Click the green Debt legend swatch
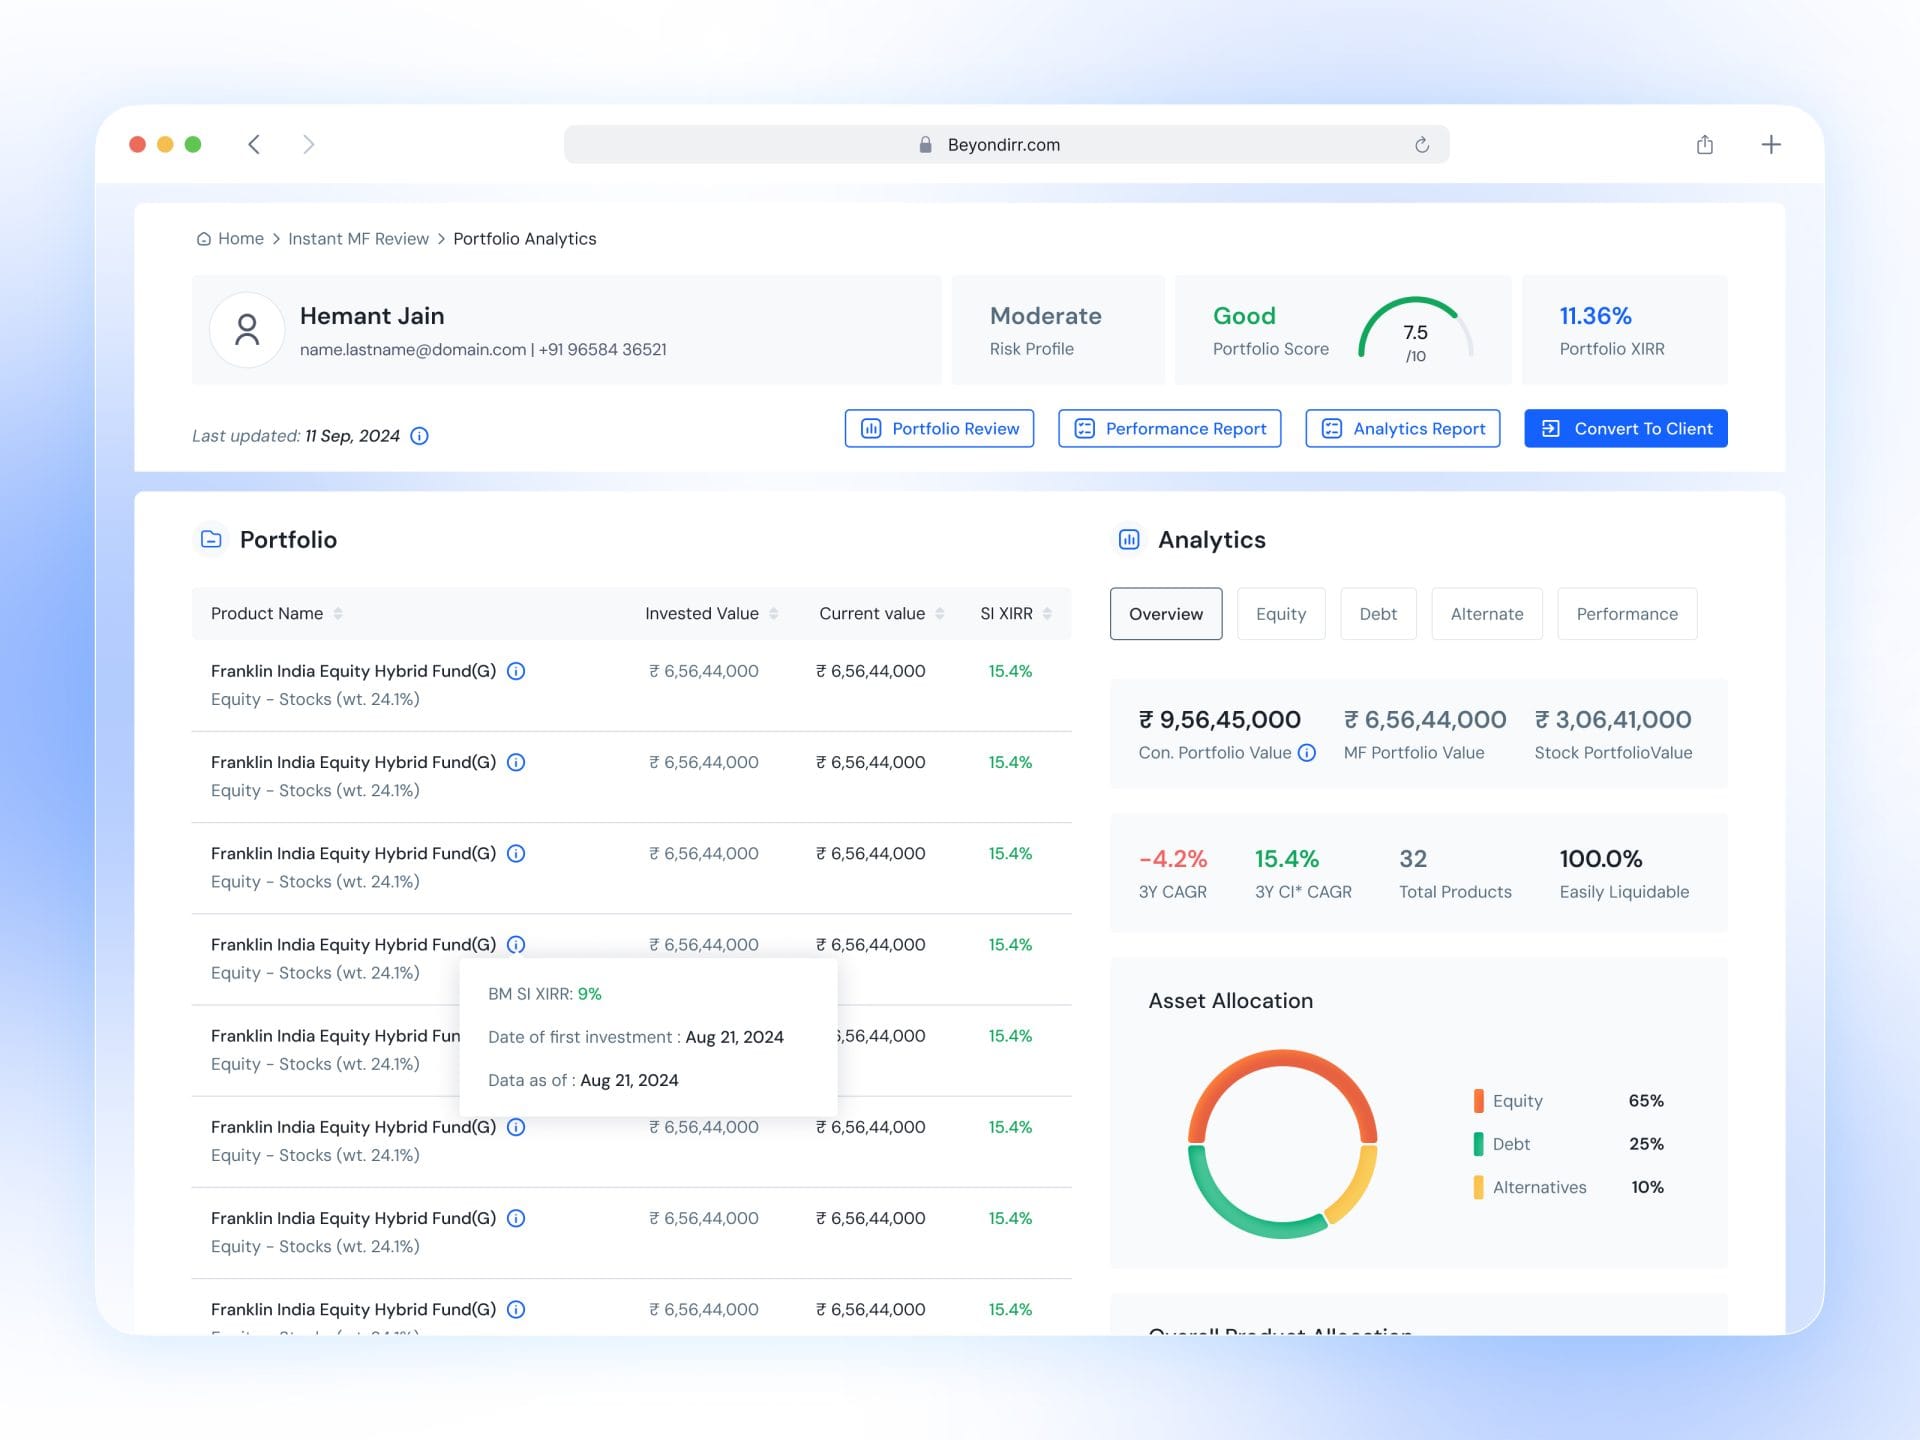The image size is (1920, 1440). pyautogui.click(x=1478, y=1144)
